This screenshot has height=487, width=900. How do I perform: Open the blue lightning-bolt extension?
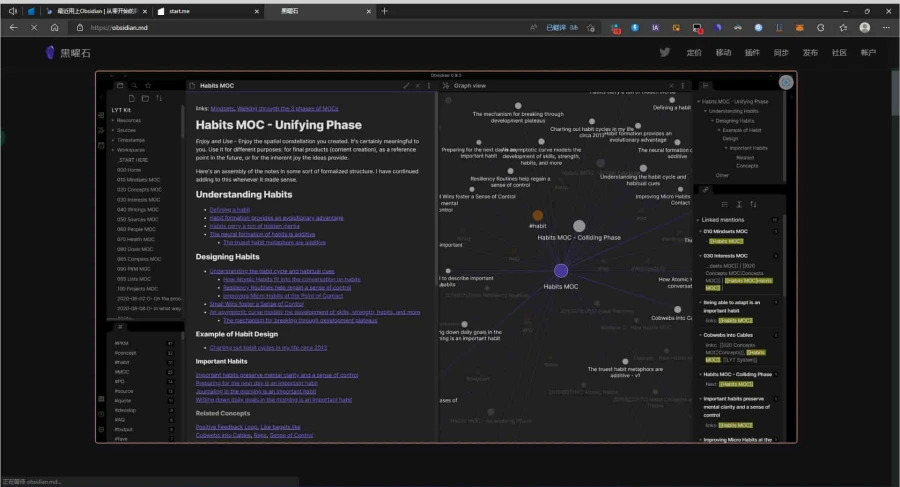635,28
